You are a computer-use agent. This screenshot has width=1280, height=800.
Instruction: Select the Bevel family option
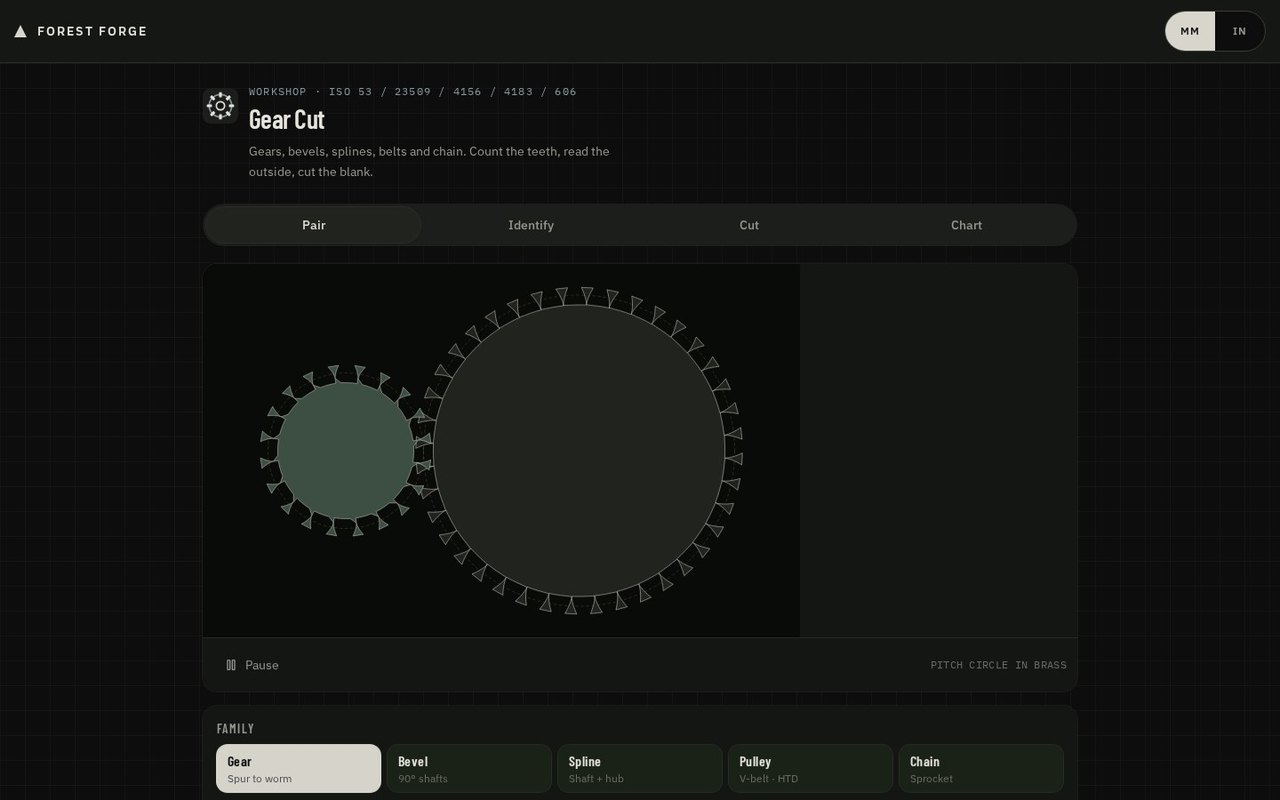(469, 768)
